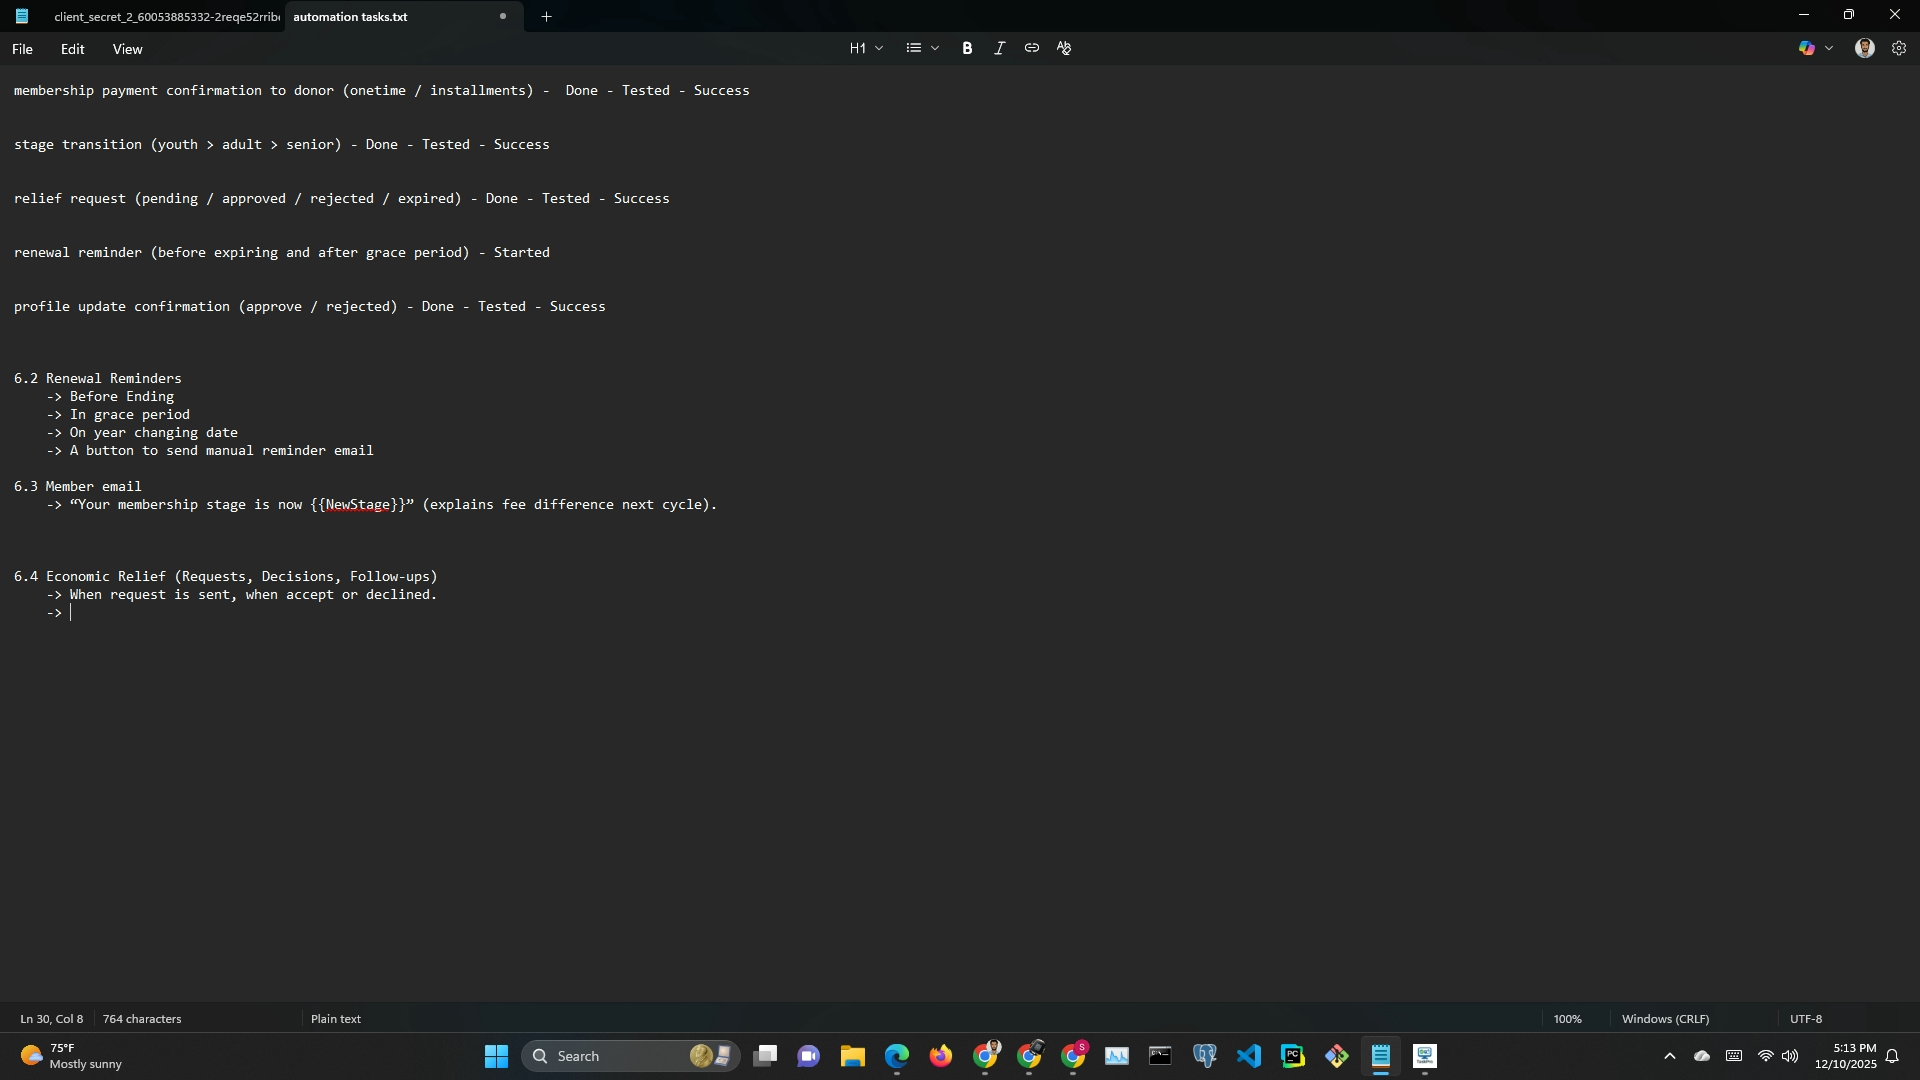
Task: Click the 100% zoom level indicator
Action: [x=1567, y=1019]
